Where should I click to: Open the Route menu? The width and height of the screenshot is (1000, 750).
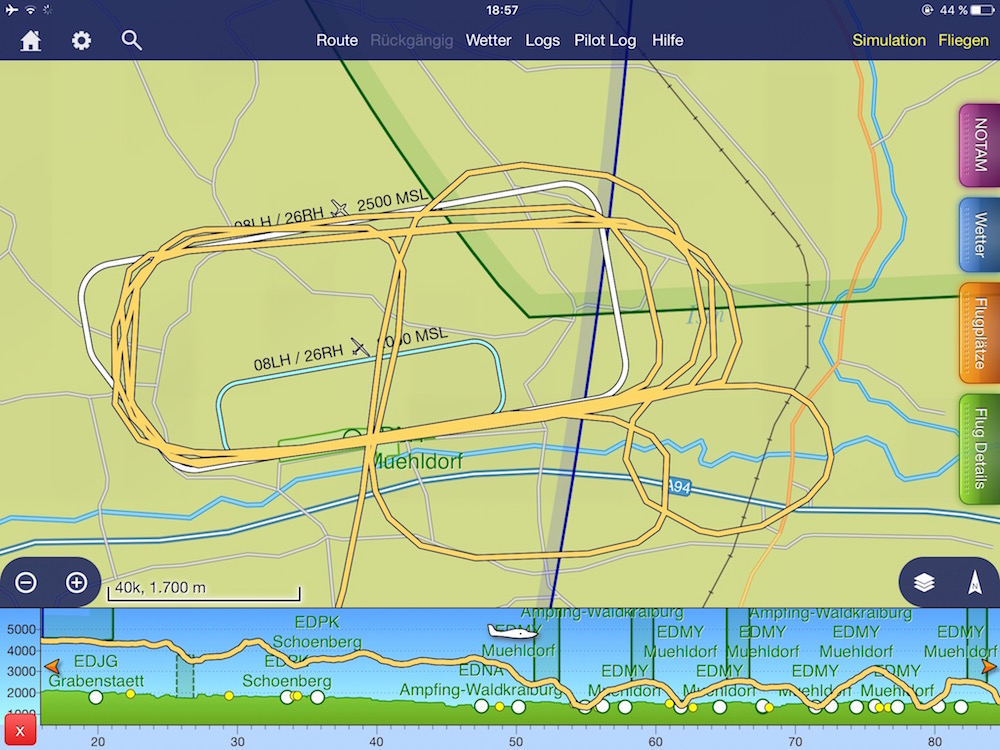[337, 40]
